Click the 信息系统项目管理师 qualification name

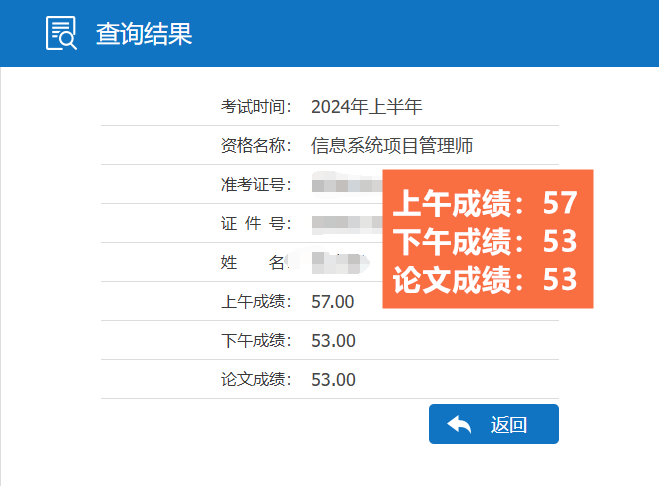tap(392, 146)
